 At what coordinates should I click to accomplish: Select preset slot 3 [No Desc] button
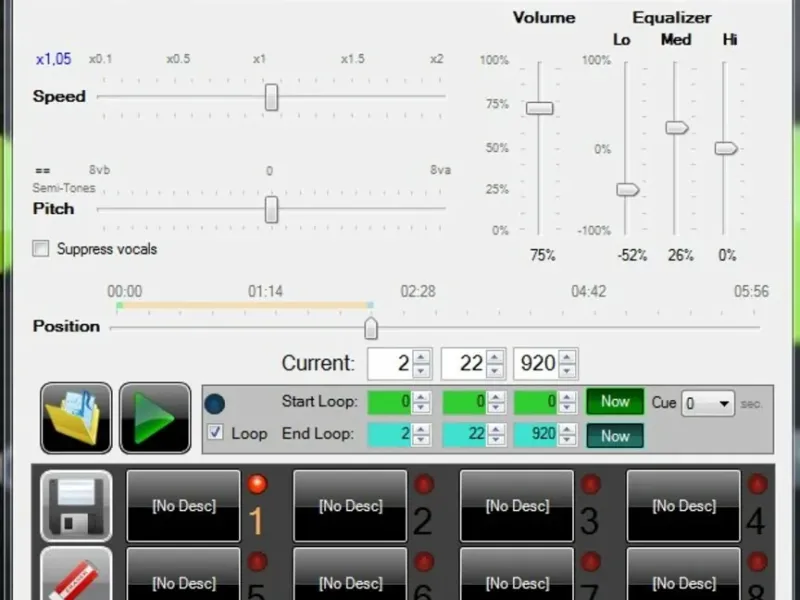point(517,506)
